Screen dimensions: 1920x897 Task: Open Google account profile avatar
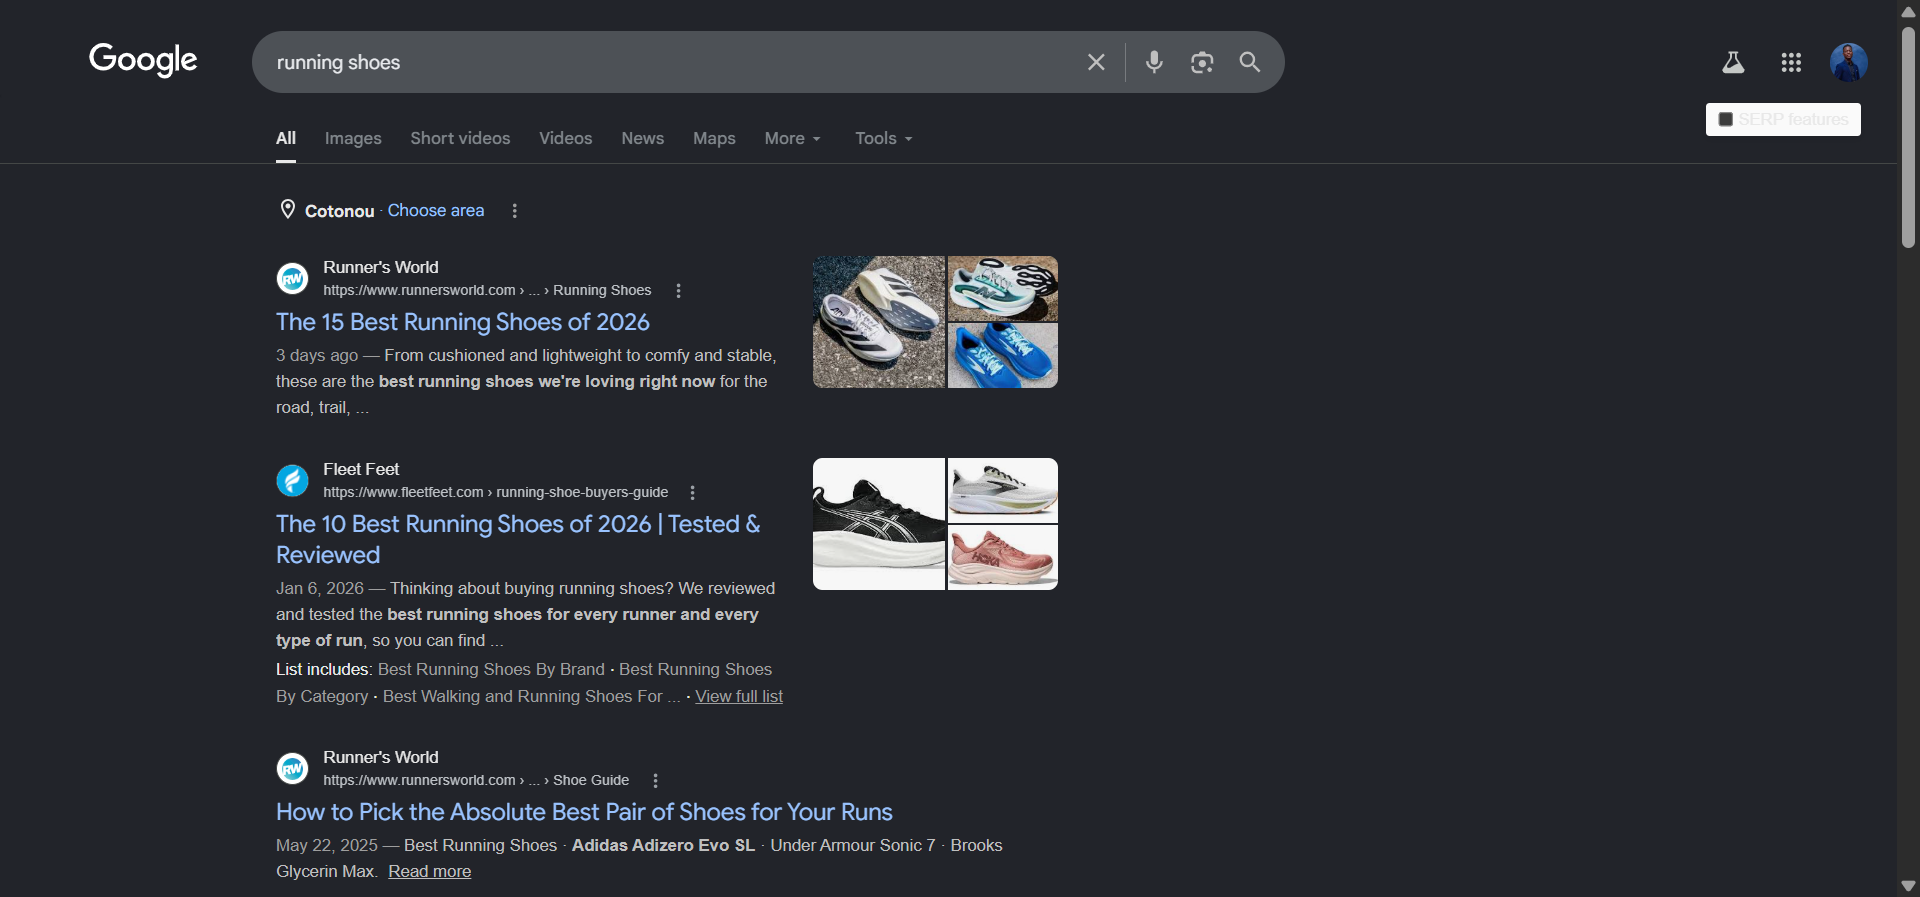[x=1849, y=62]
